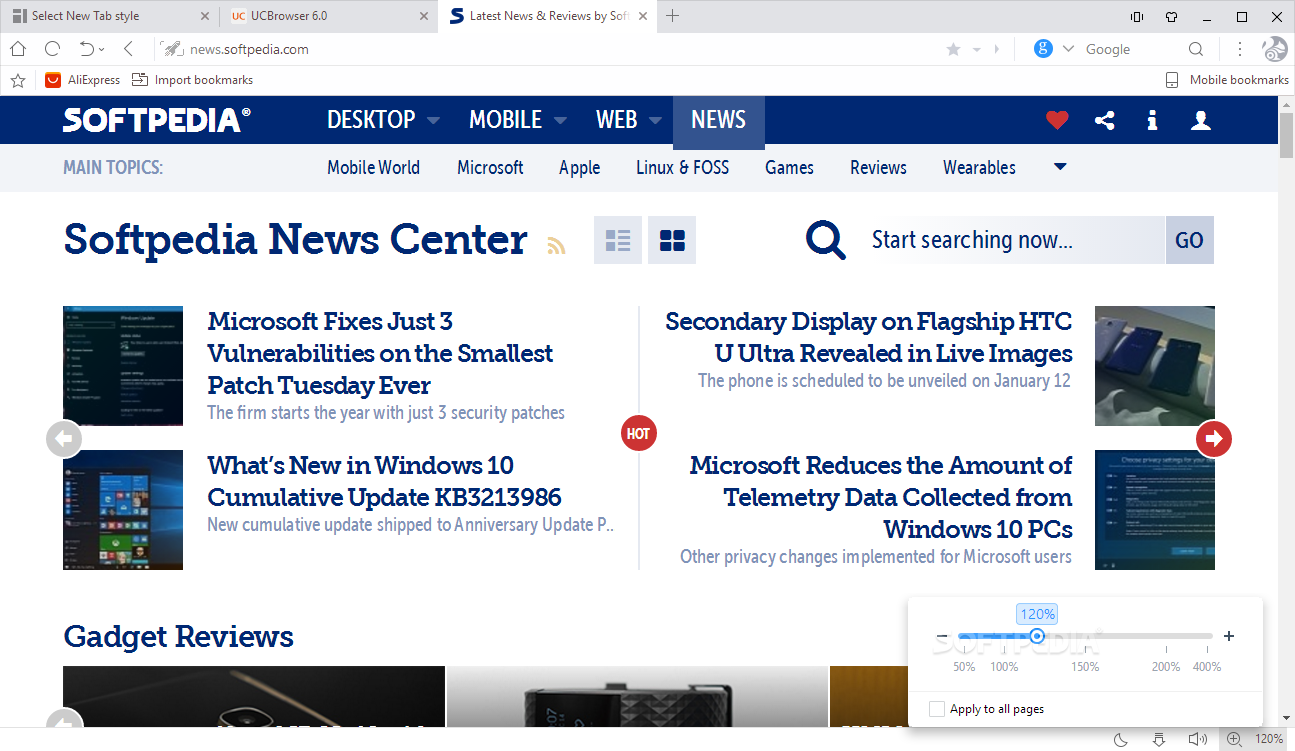Bookmark this page with the star icon
The width and height of the screenshot is (1295, 751).
point(953,49)
